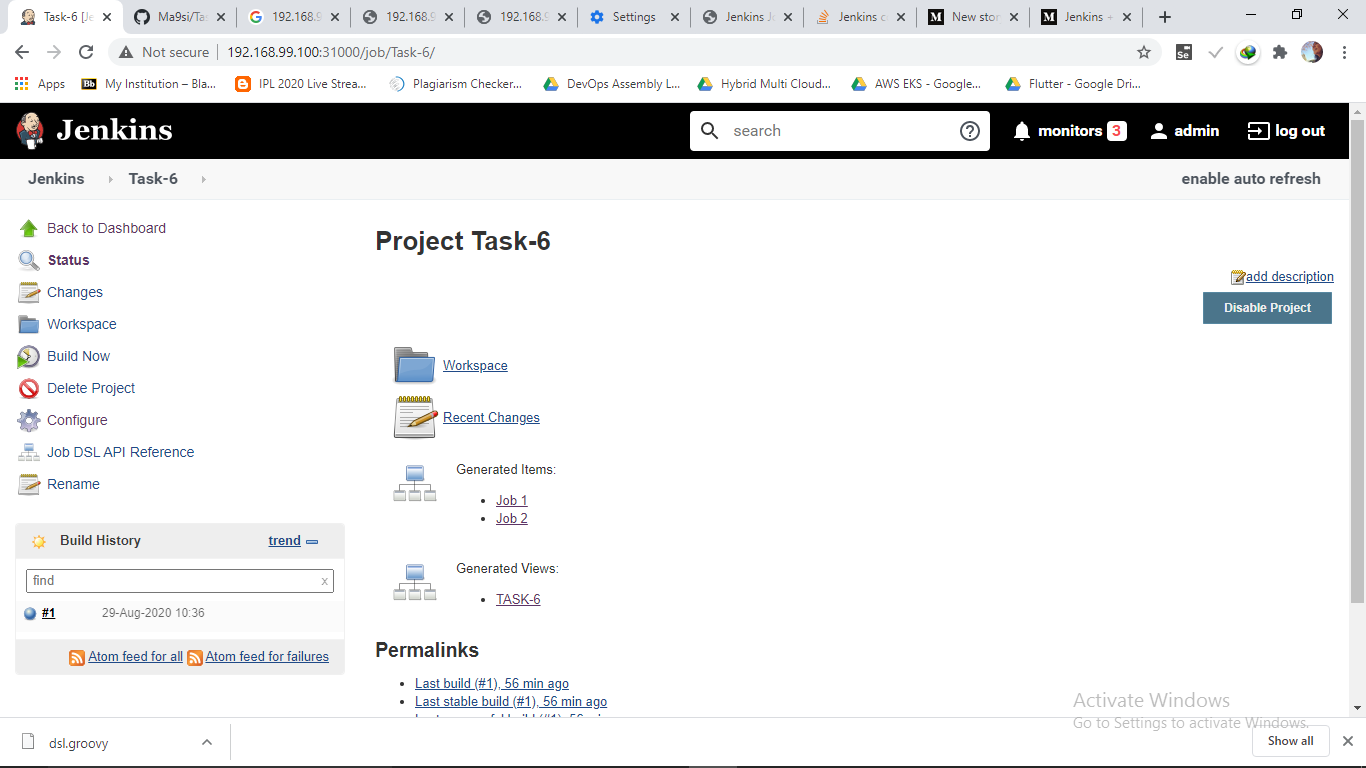Image resolution: width=1366 pixels, height=768 pixels.
Task: Open the TASK-6 generated view link
Action: tap(518, 599)
